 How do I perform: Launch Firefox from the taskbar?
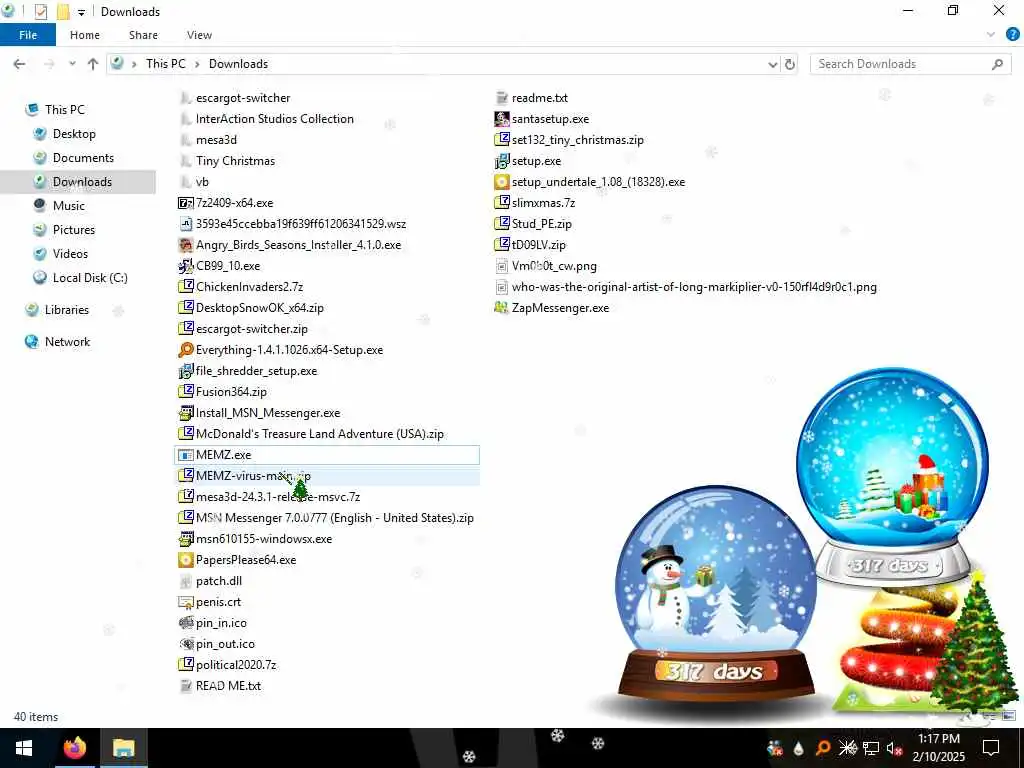pyautogui.click(x=74, y=748)
